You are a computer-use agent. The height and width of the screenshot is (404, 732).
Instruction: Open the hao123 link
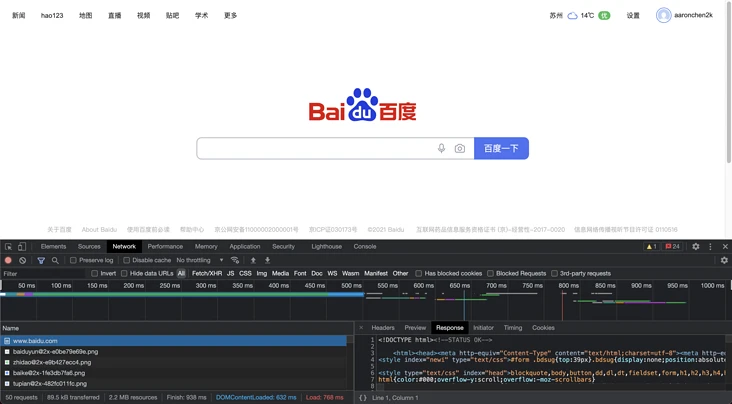52,15
